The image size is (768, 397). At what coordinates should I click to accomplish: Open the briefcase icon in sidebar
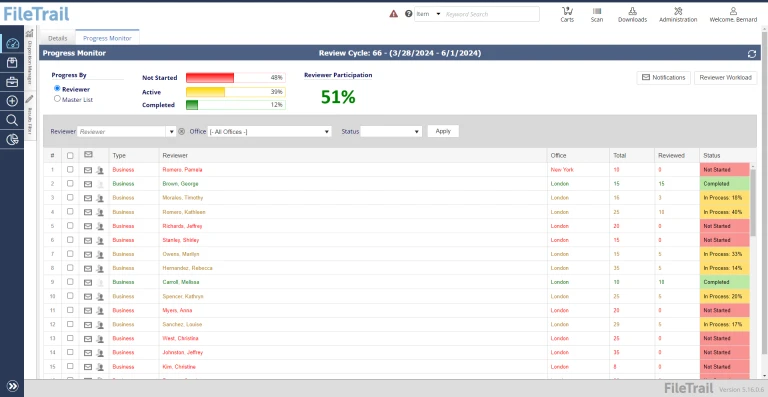point(12,82)
